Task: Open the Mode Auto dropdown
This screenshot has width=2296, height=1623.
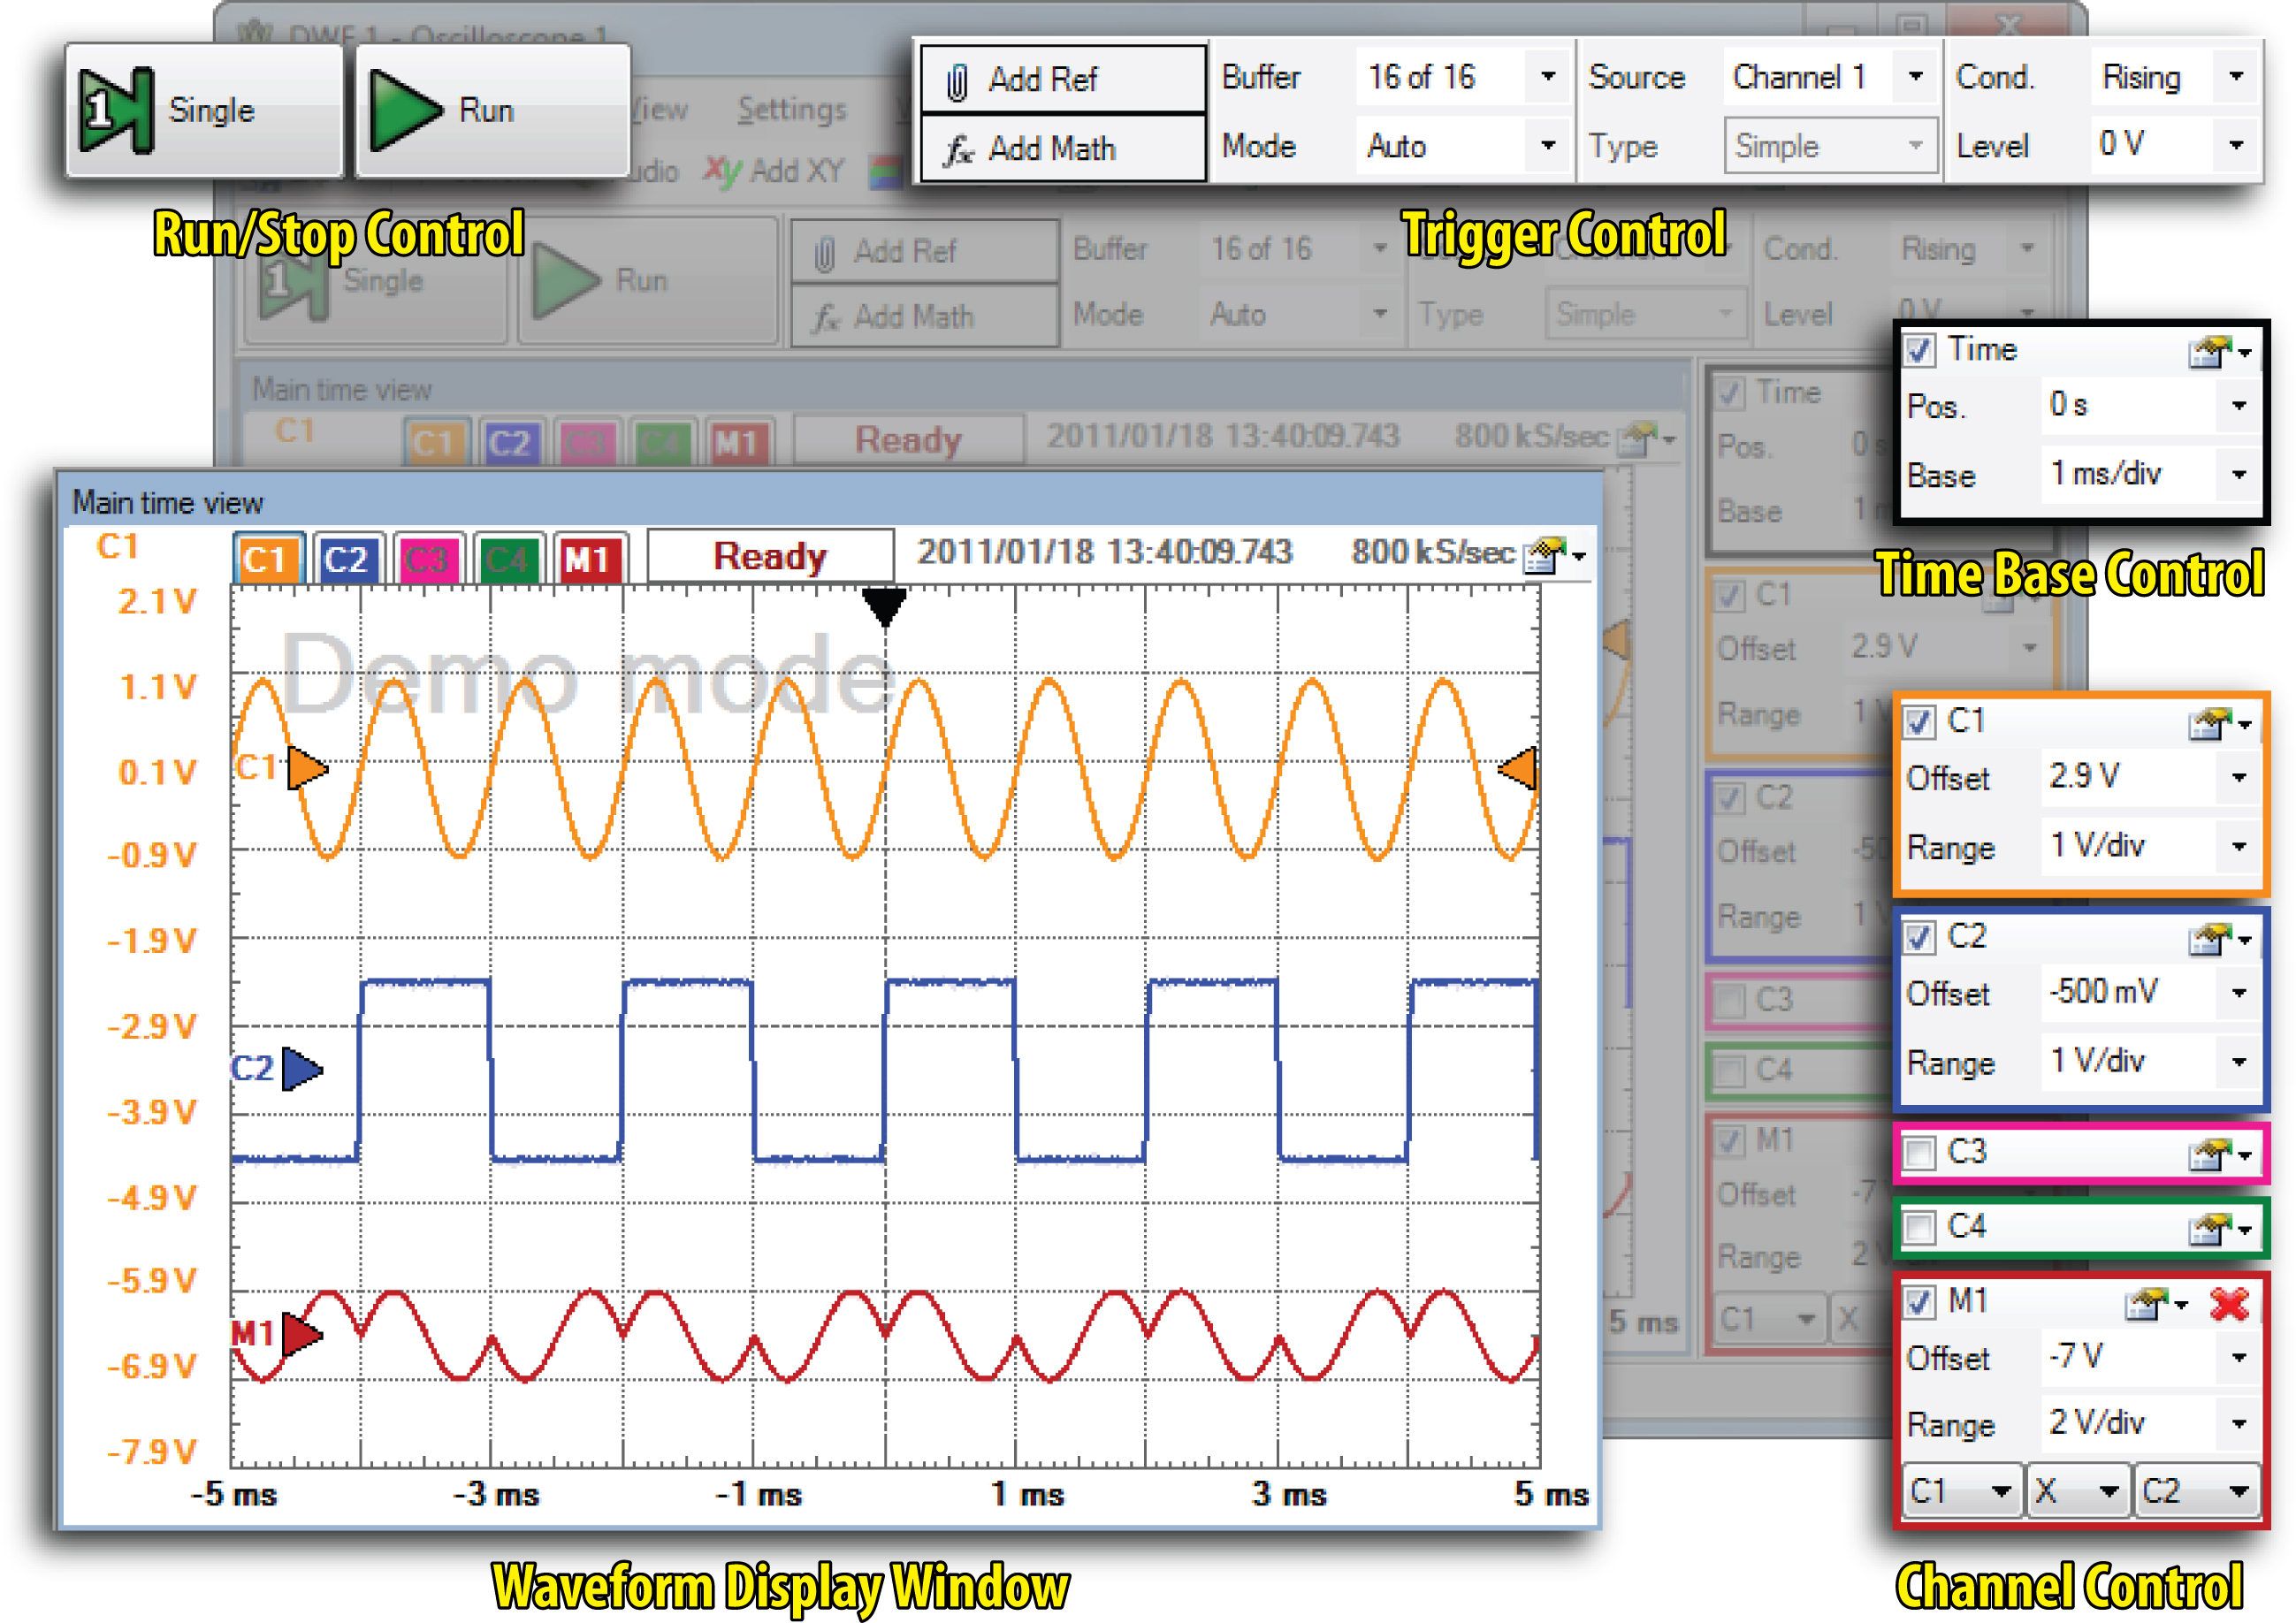Action: coord(1547,146)
